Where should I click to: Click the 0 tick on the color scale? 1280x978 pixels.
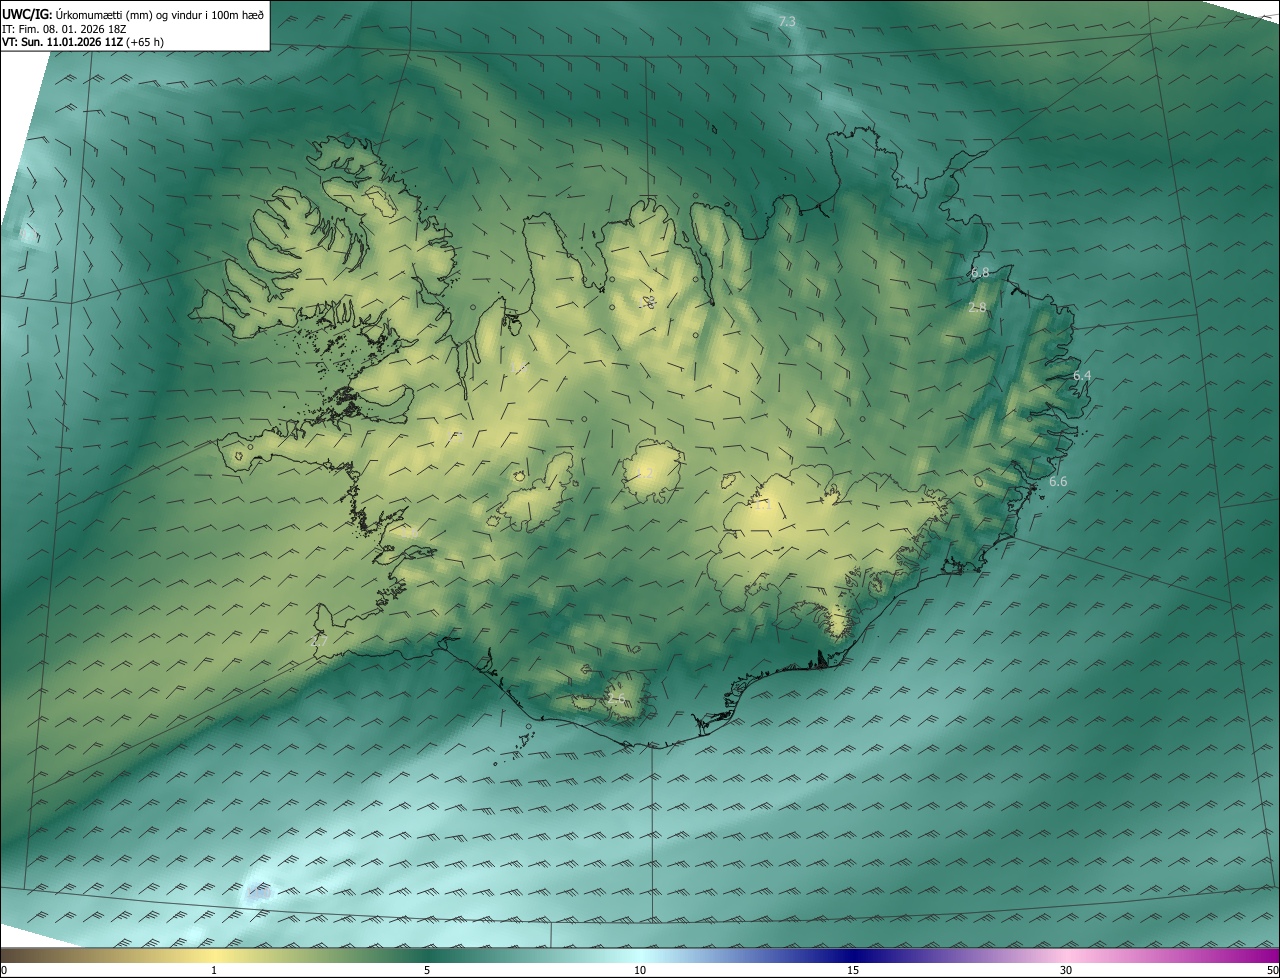4,970
